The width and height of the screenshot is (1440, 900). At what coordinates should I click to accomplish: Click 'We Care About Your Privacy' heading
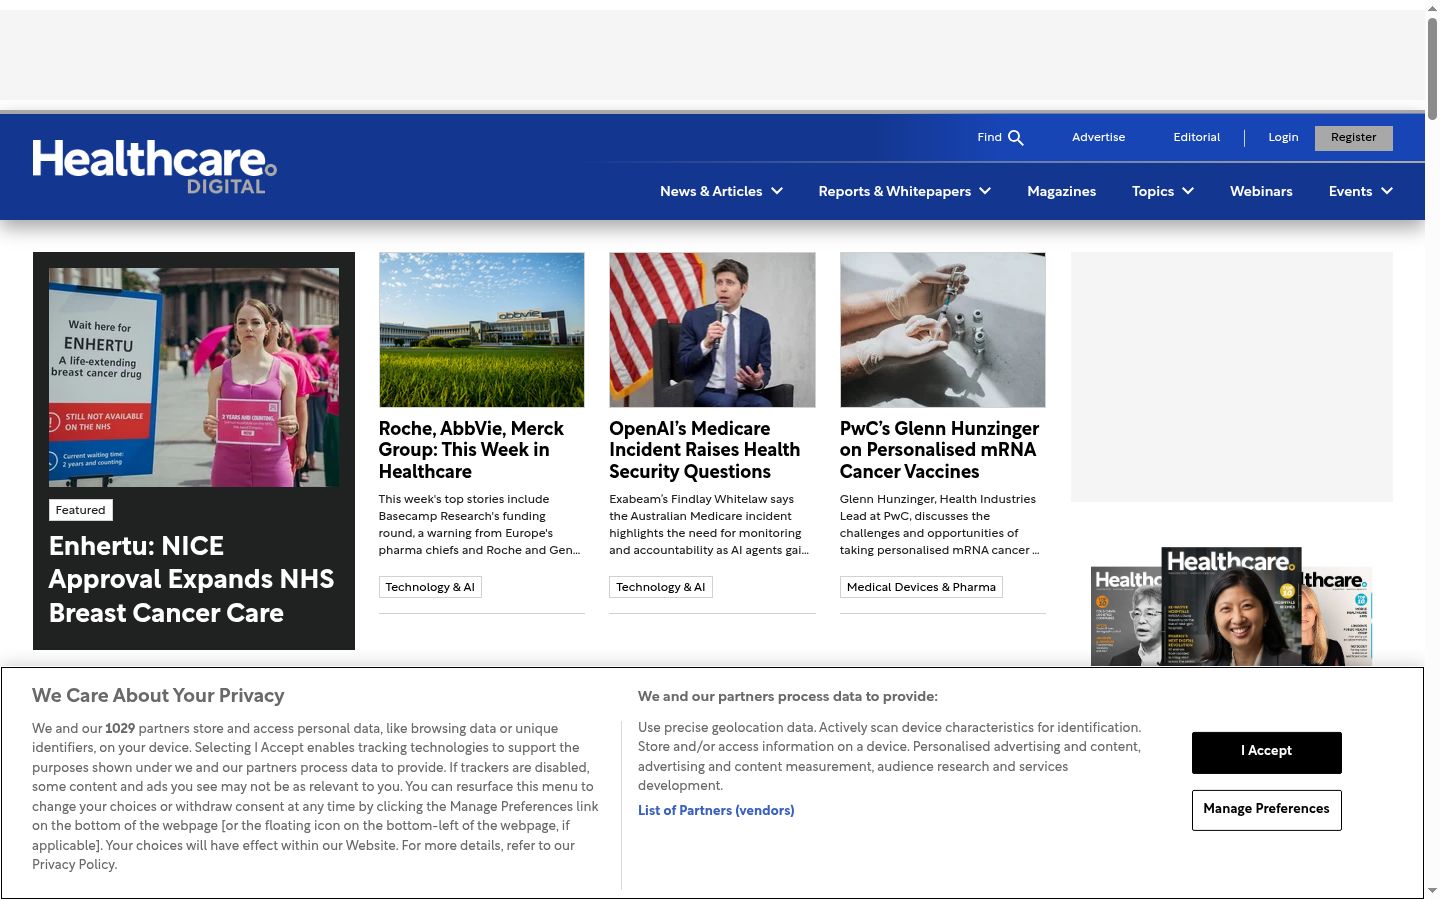(x=158, y=696)
